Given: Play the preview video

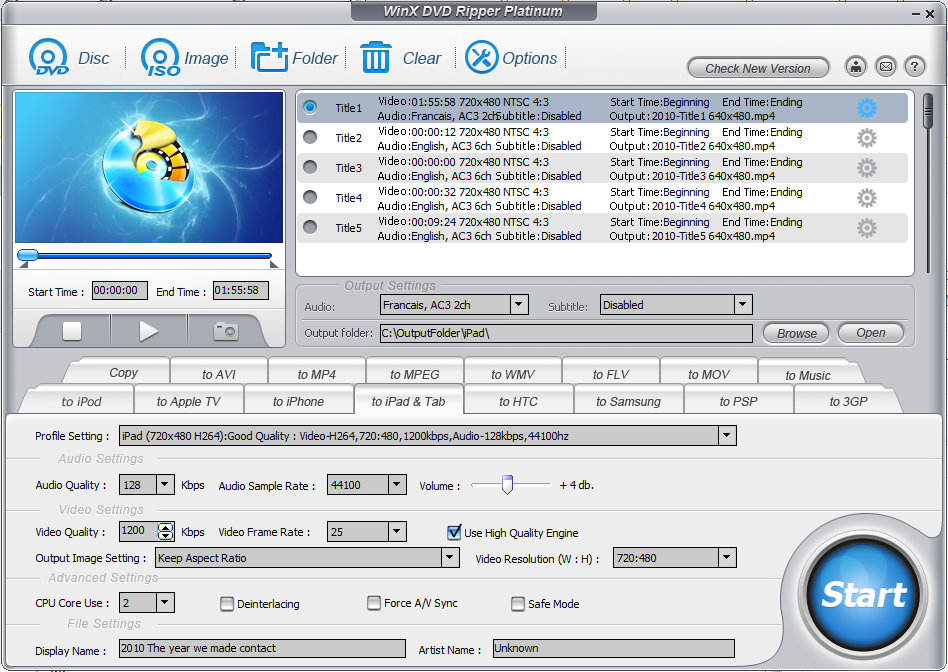Looking at the screenshot, I should (x=148, y=331).
